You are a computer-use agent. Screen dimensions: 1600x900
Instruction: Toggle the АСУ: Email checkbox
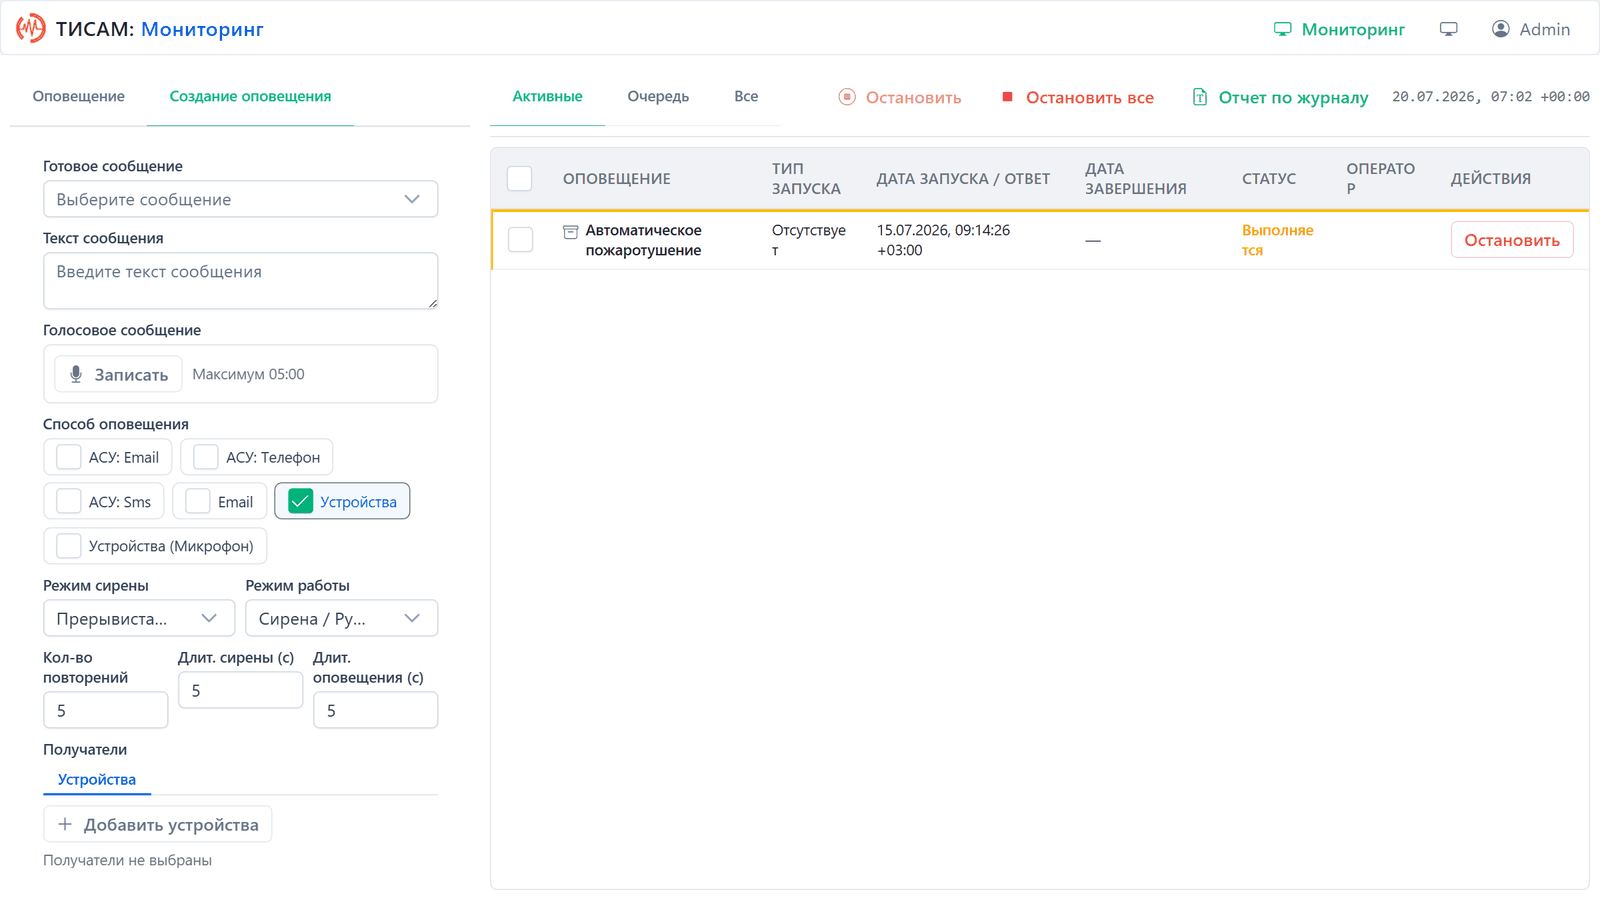click(69, 457)
